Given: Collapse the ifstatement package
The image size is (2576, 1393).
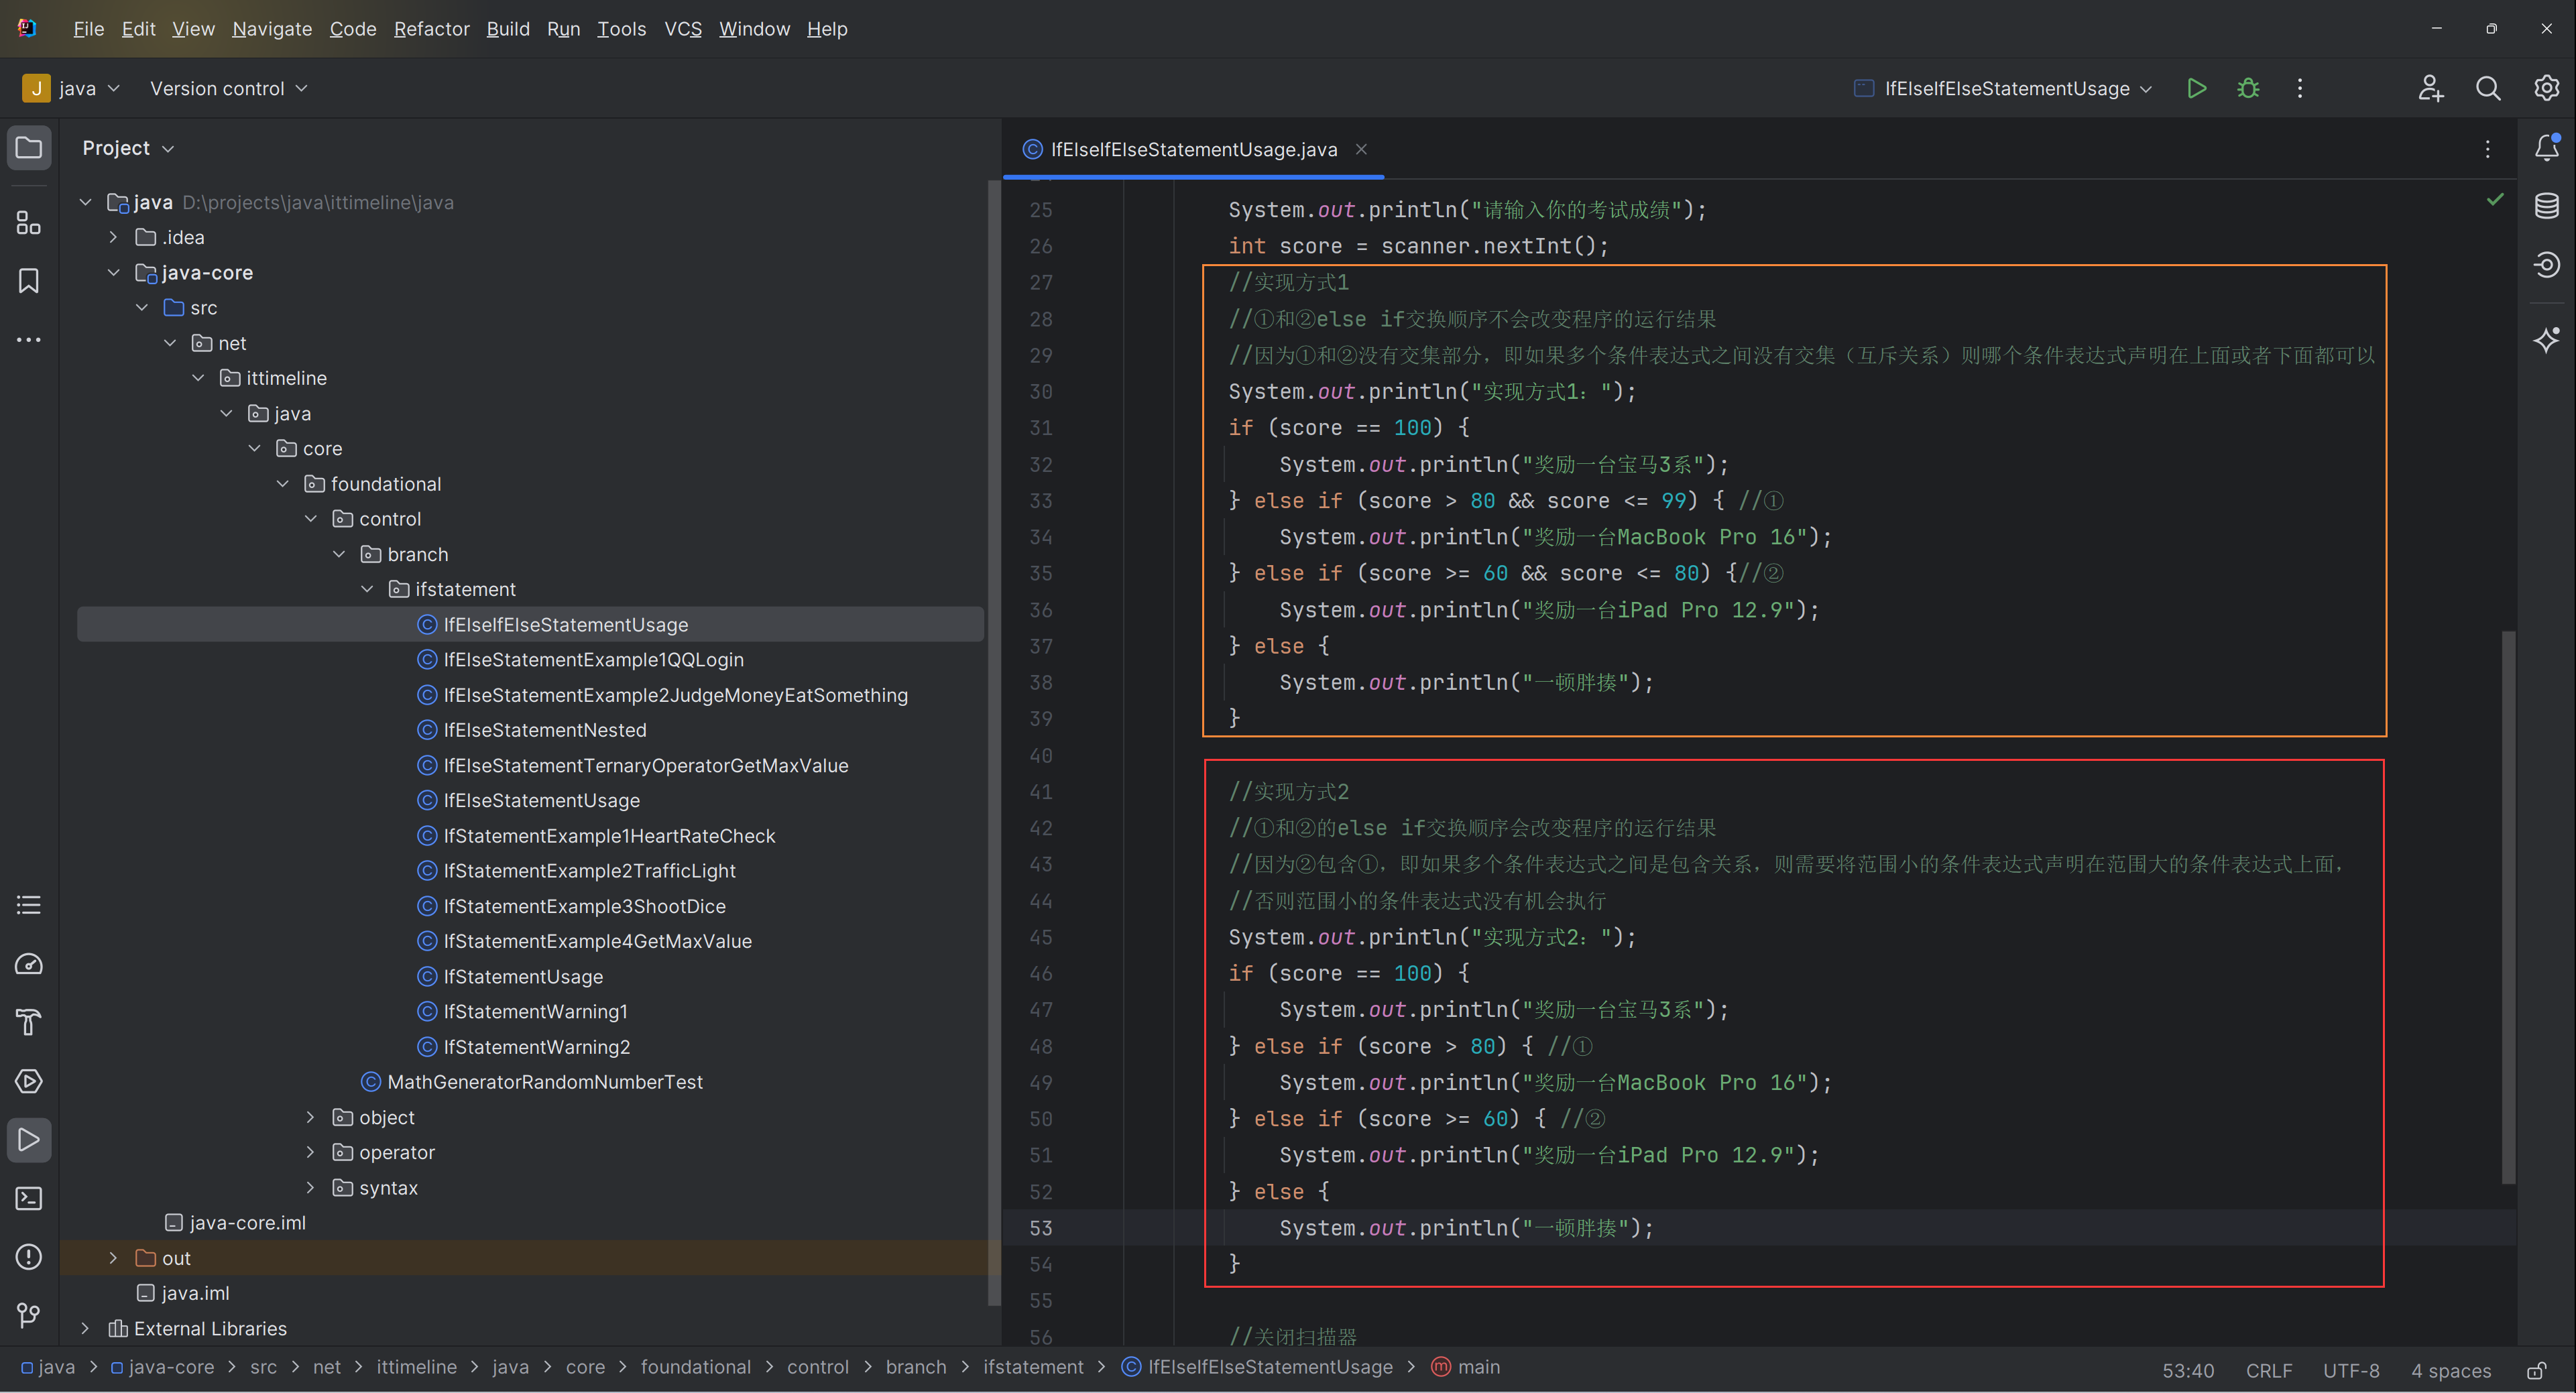Looking at the screenshot, I should click(367, 589).
